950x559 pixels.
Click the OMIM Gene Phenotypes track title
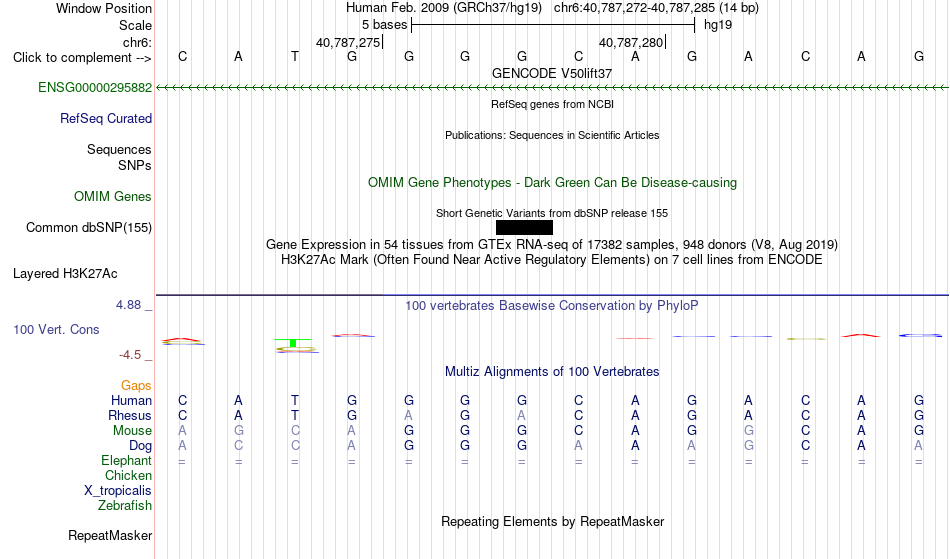tap(552, 182)
